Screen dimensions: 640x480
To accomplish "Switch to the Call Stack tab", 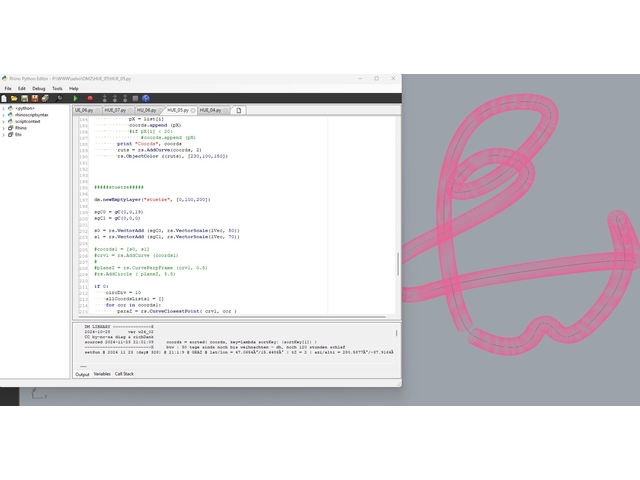I will pos(124,374).
